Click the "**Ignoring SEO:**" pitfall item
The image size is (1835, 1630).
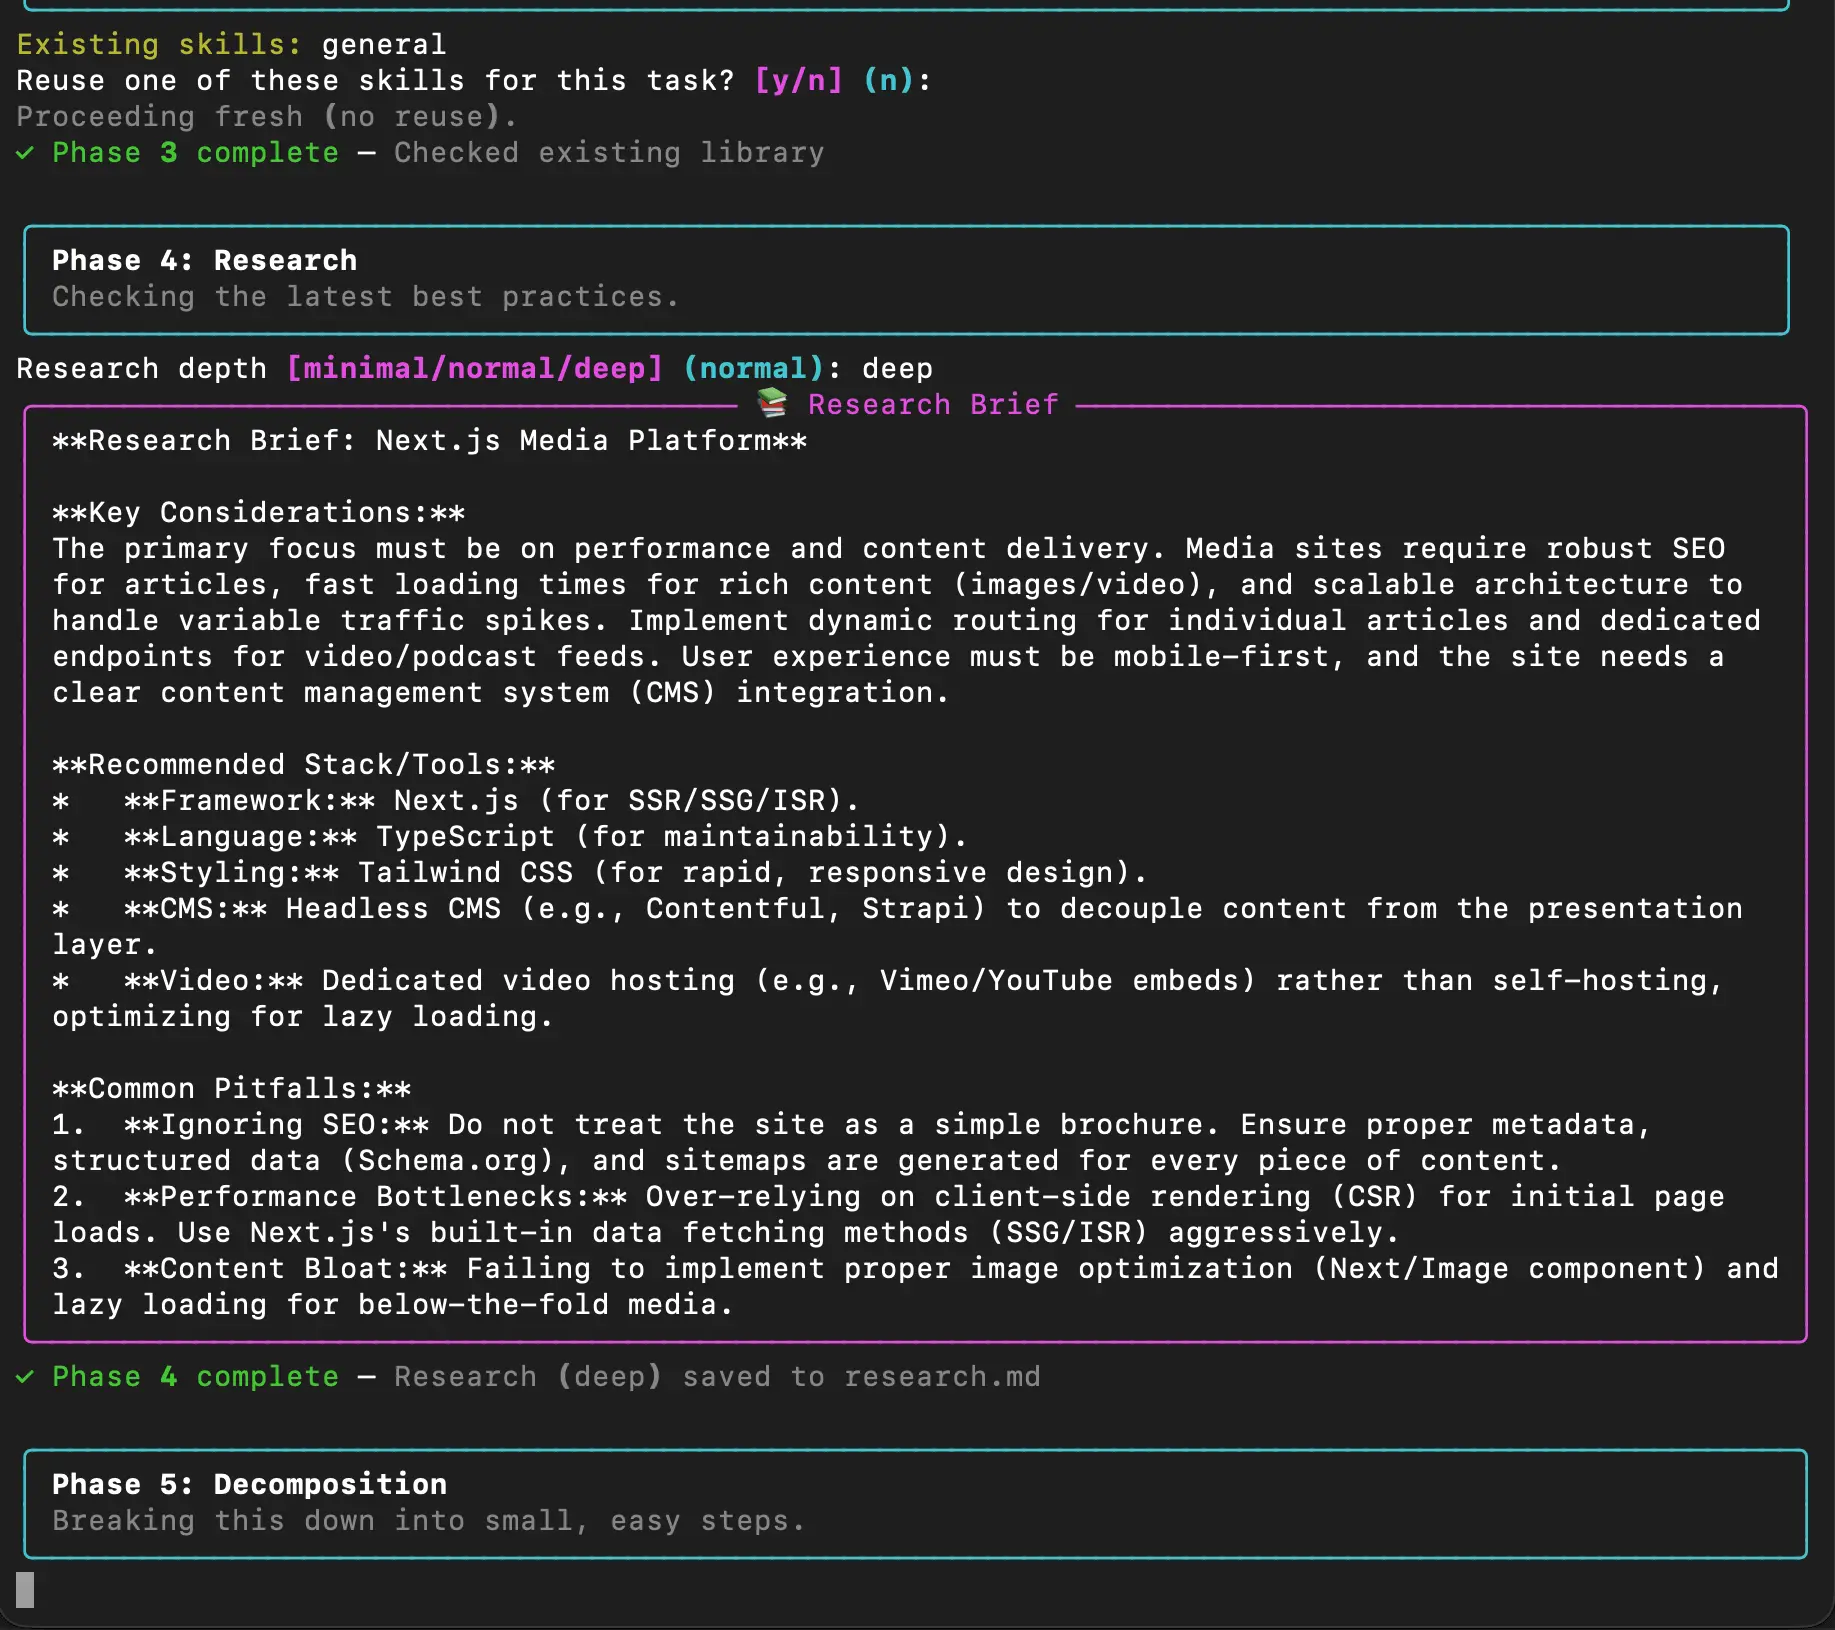tap(852, 1143)
